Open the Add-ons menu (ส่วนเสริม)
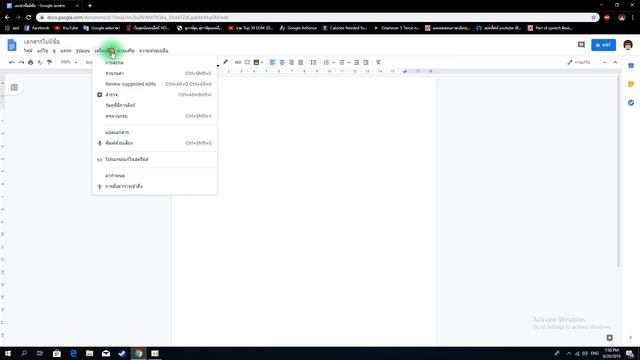This screenshot has height=360, width=640. [x=126, y=51]
